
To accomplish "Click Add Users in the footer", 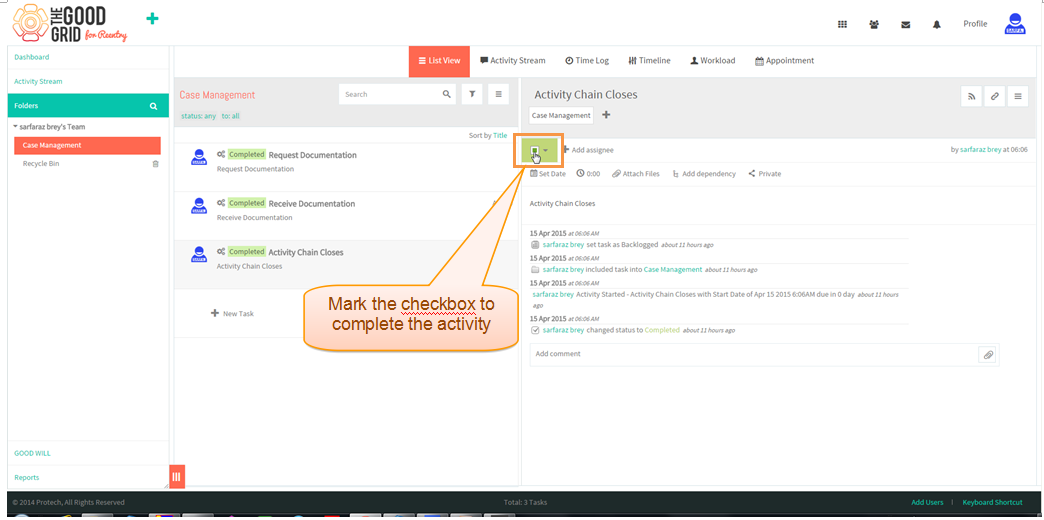I will point(927,503).
